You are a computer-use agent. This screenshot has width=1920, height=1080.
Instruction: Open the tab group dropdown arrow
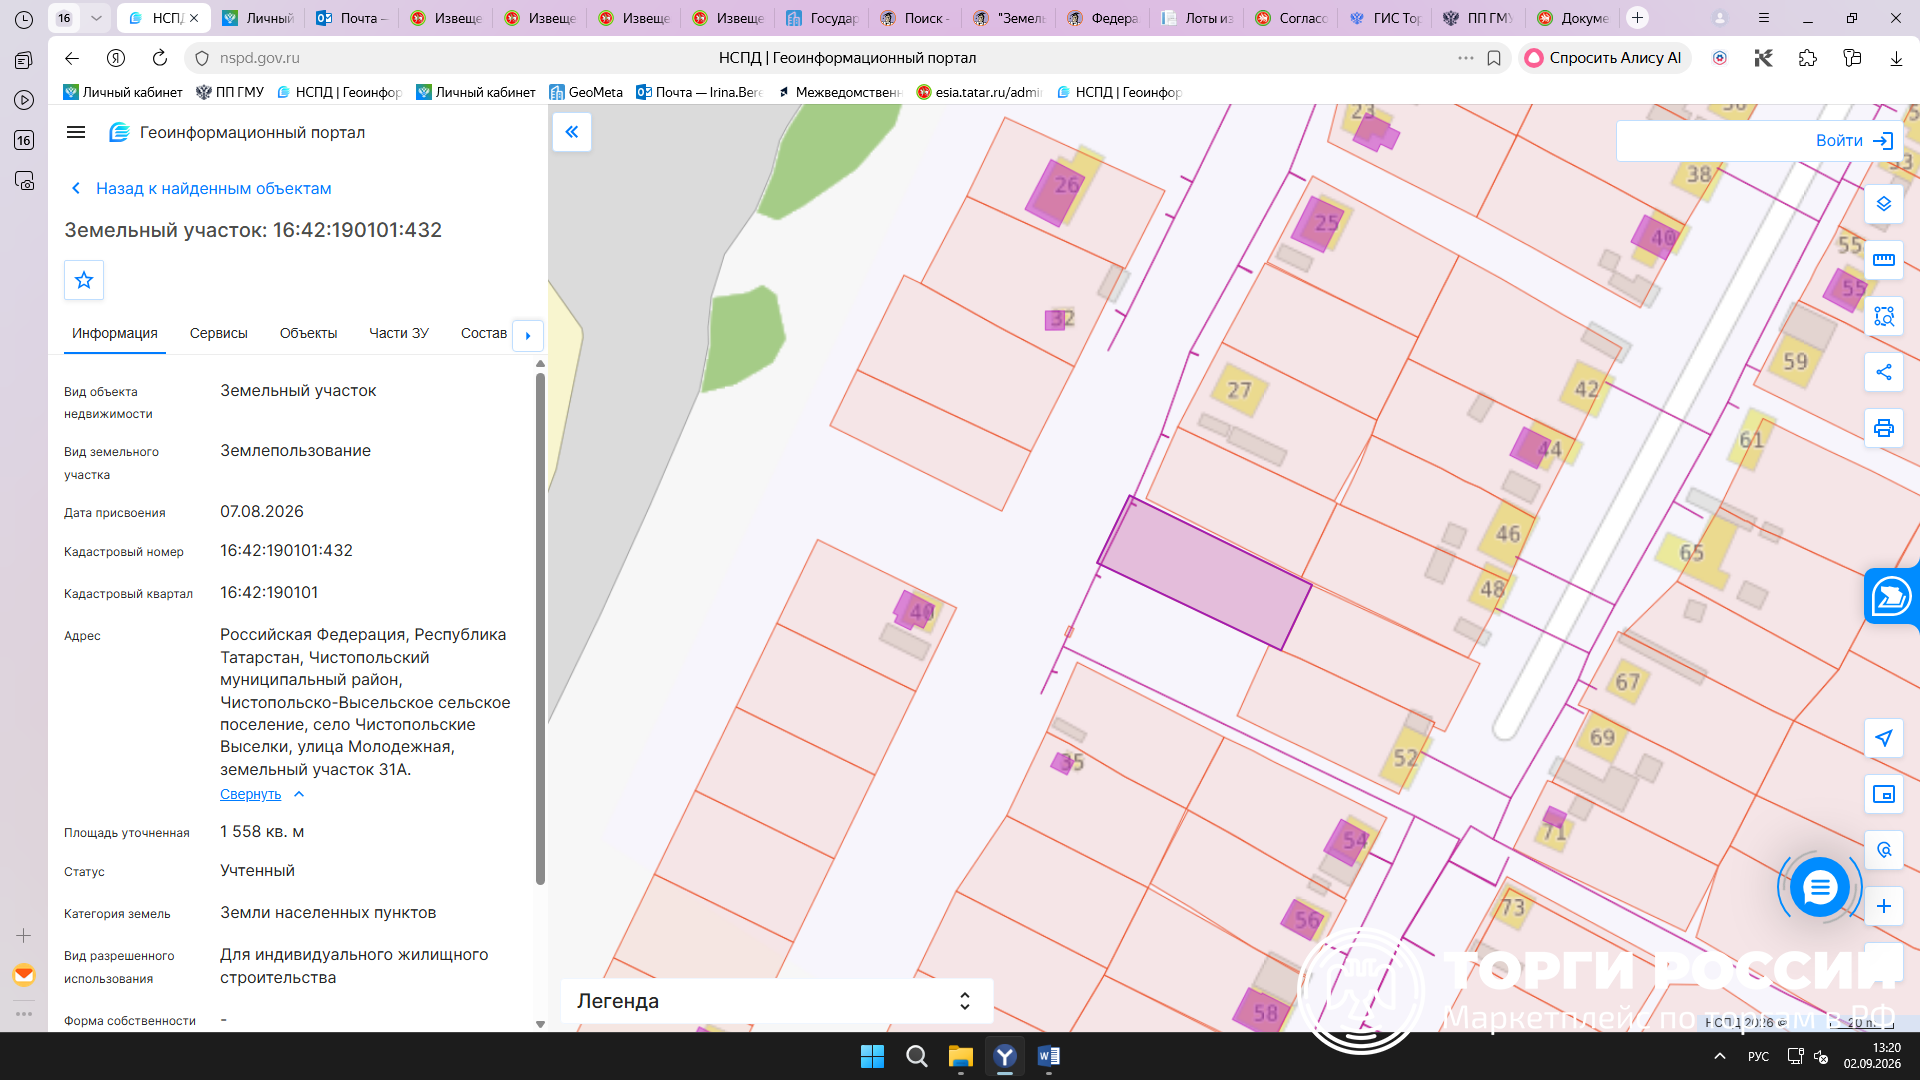tap(96, 18)
